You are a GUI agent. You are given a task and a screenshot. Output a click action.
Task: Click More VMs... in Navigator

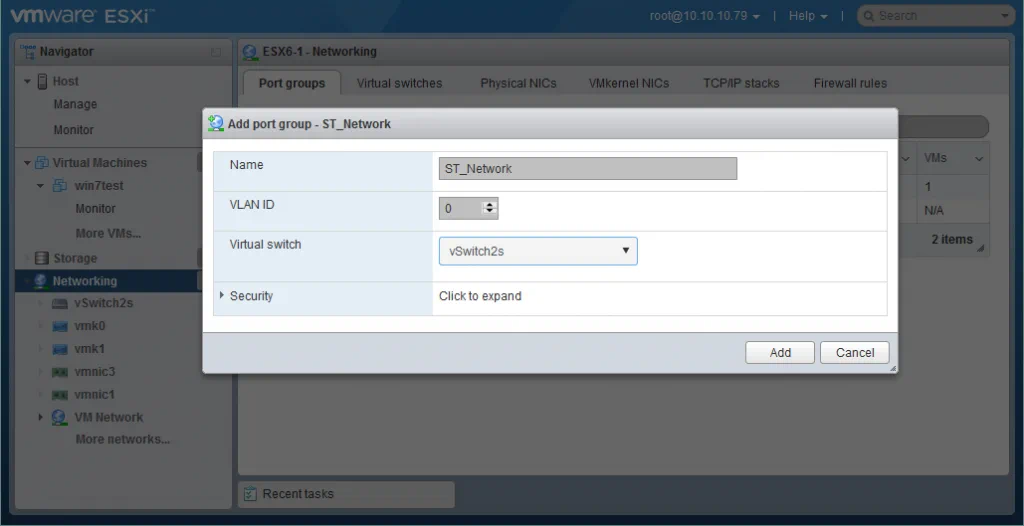(108, 233)
